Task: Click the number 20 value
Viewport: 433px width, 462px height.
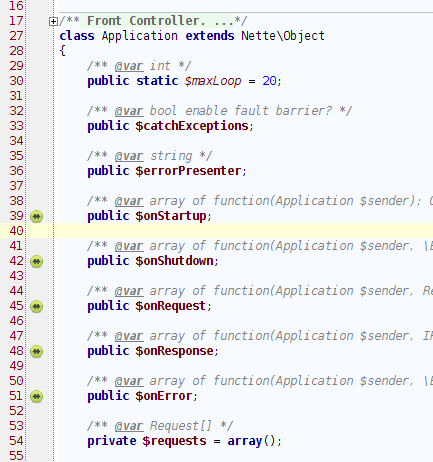Action: pyautogui.click(x=269, y=81)
